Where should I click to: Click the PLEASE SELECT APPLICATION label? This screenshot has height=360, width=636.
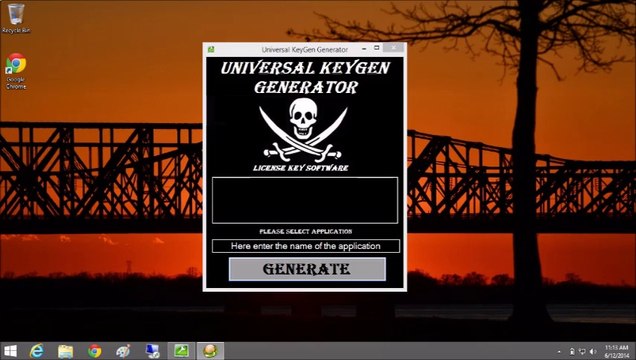pyautogui.click(x=306, y=231)
